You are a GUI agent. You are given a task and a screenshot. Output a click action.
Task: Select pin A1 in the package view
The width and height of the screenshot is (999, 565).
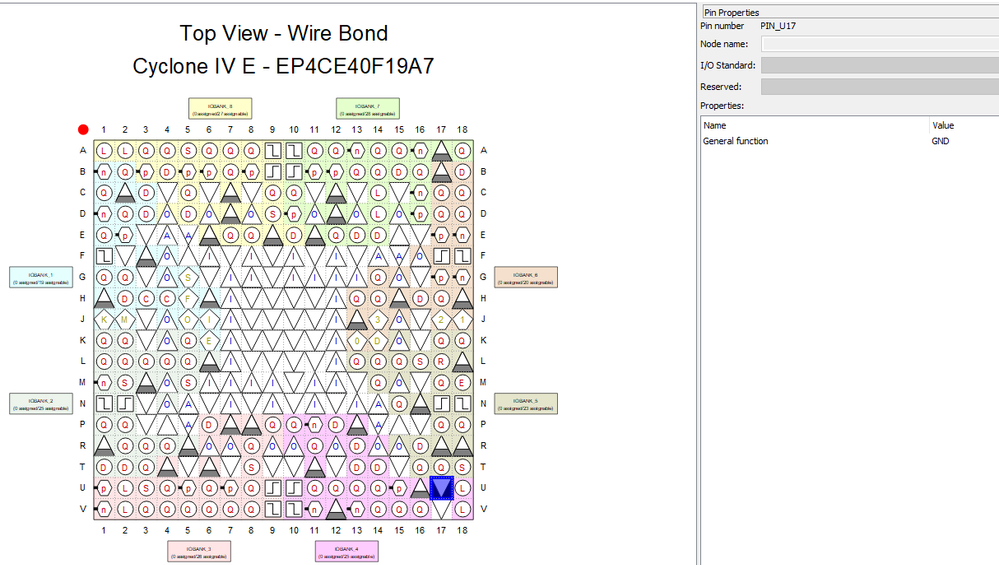(104, 151)
